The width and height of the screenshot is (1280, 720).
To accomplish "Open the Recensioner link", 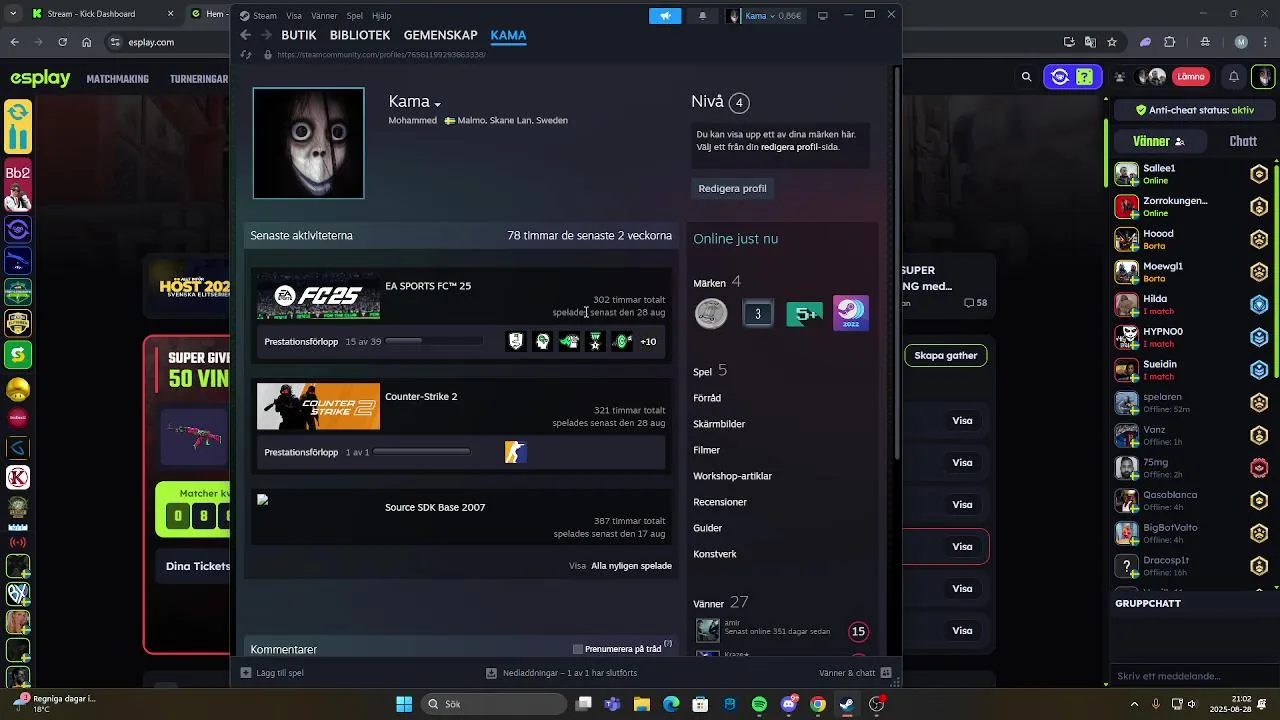I will [720, 502].
